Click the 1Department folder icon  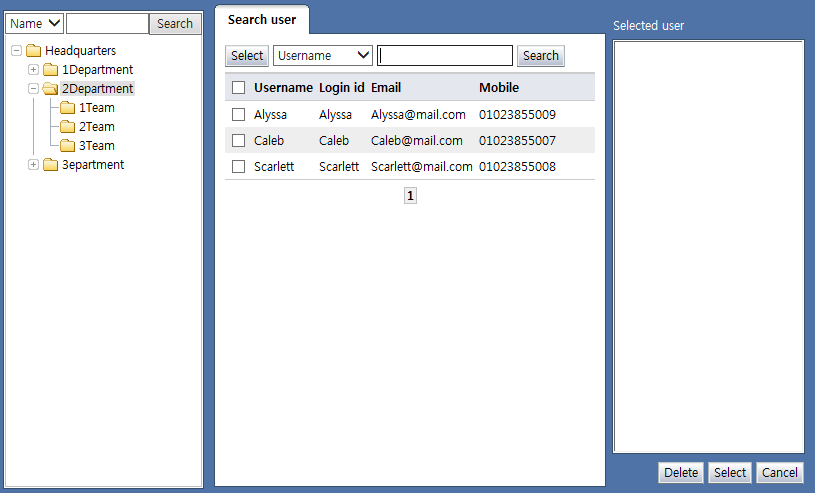50,70
